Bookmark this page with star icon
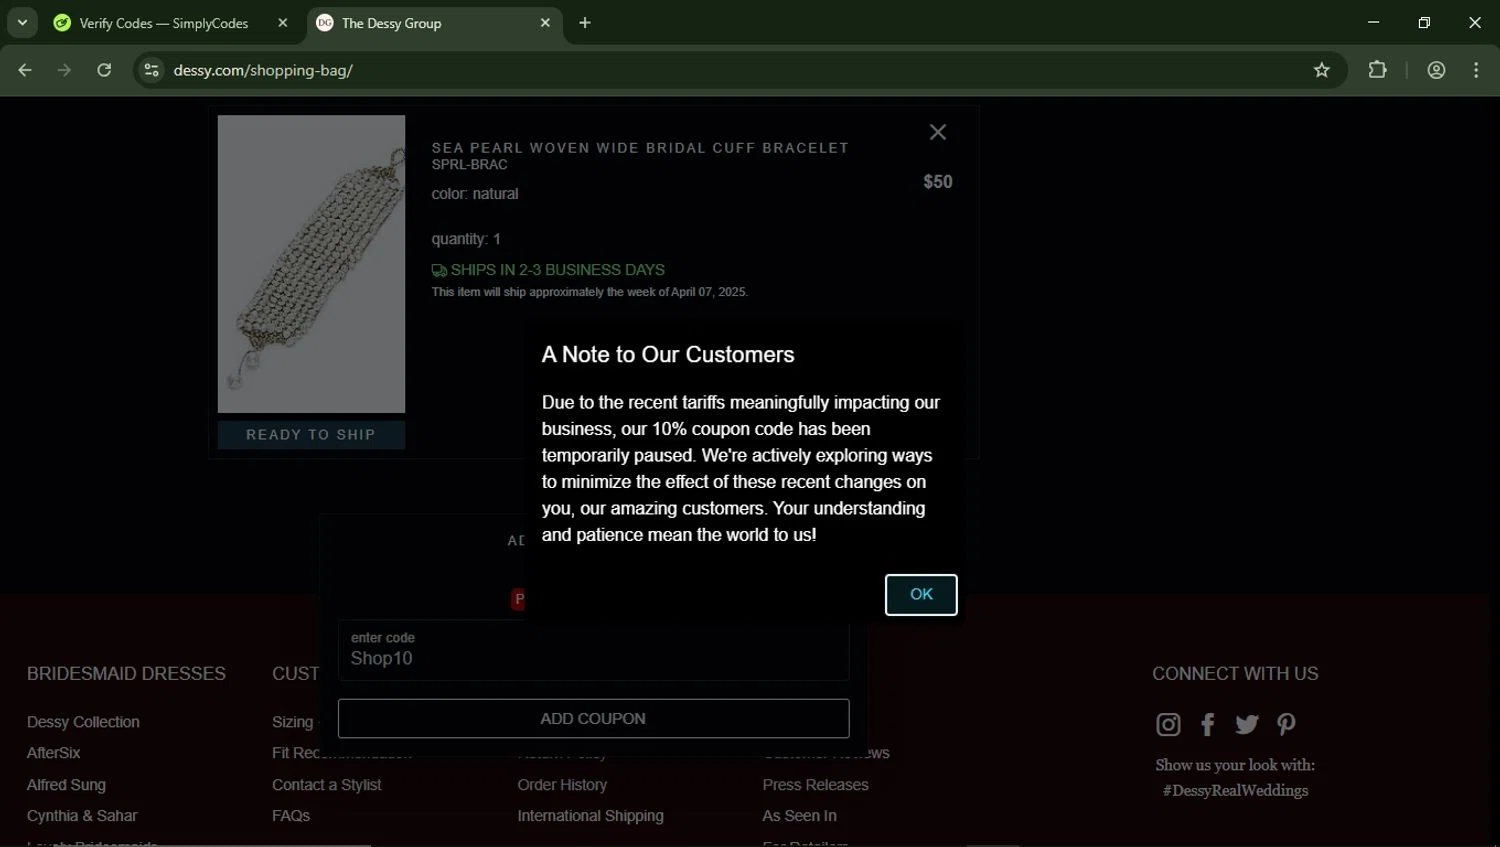The height and width of the screenshot is (847, 1500). point(1322,70)
